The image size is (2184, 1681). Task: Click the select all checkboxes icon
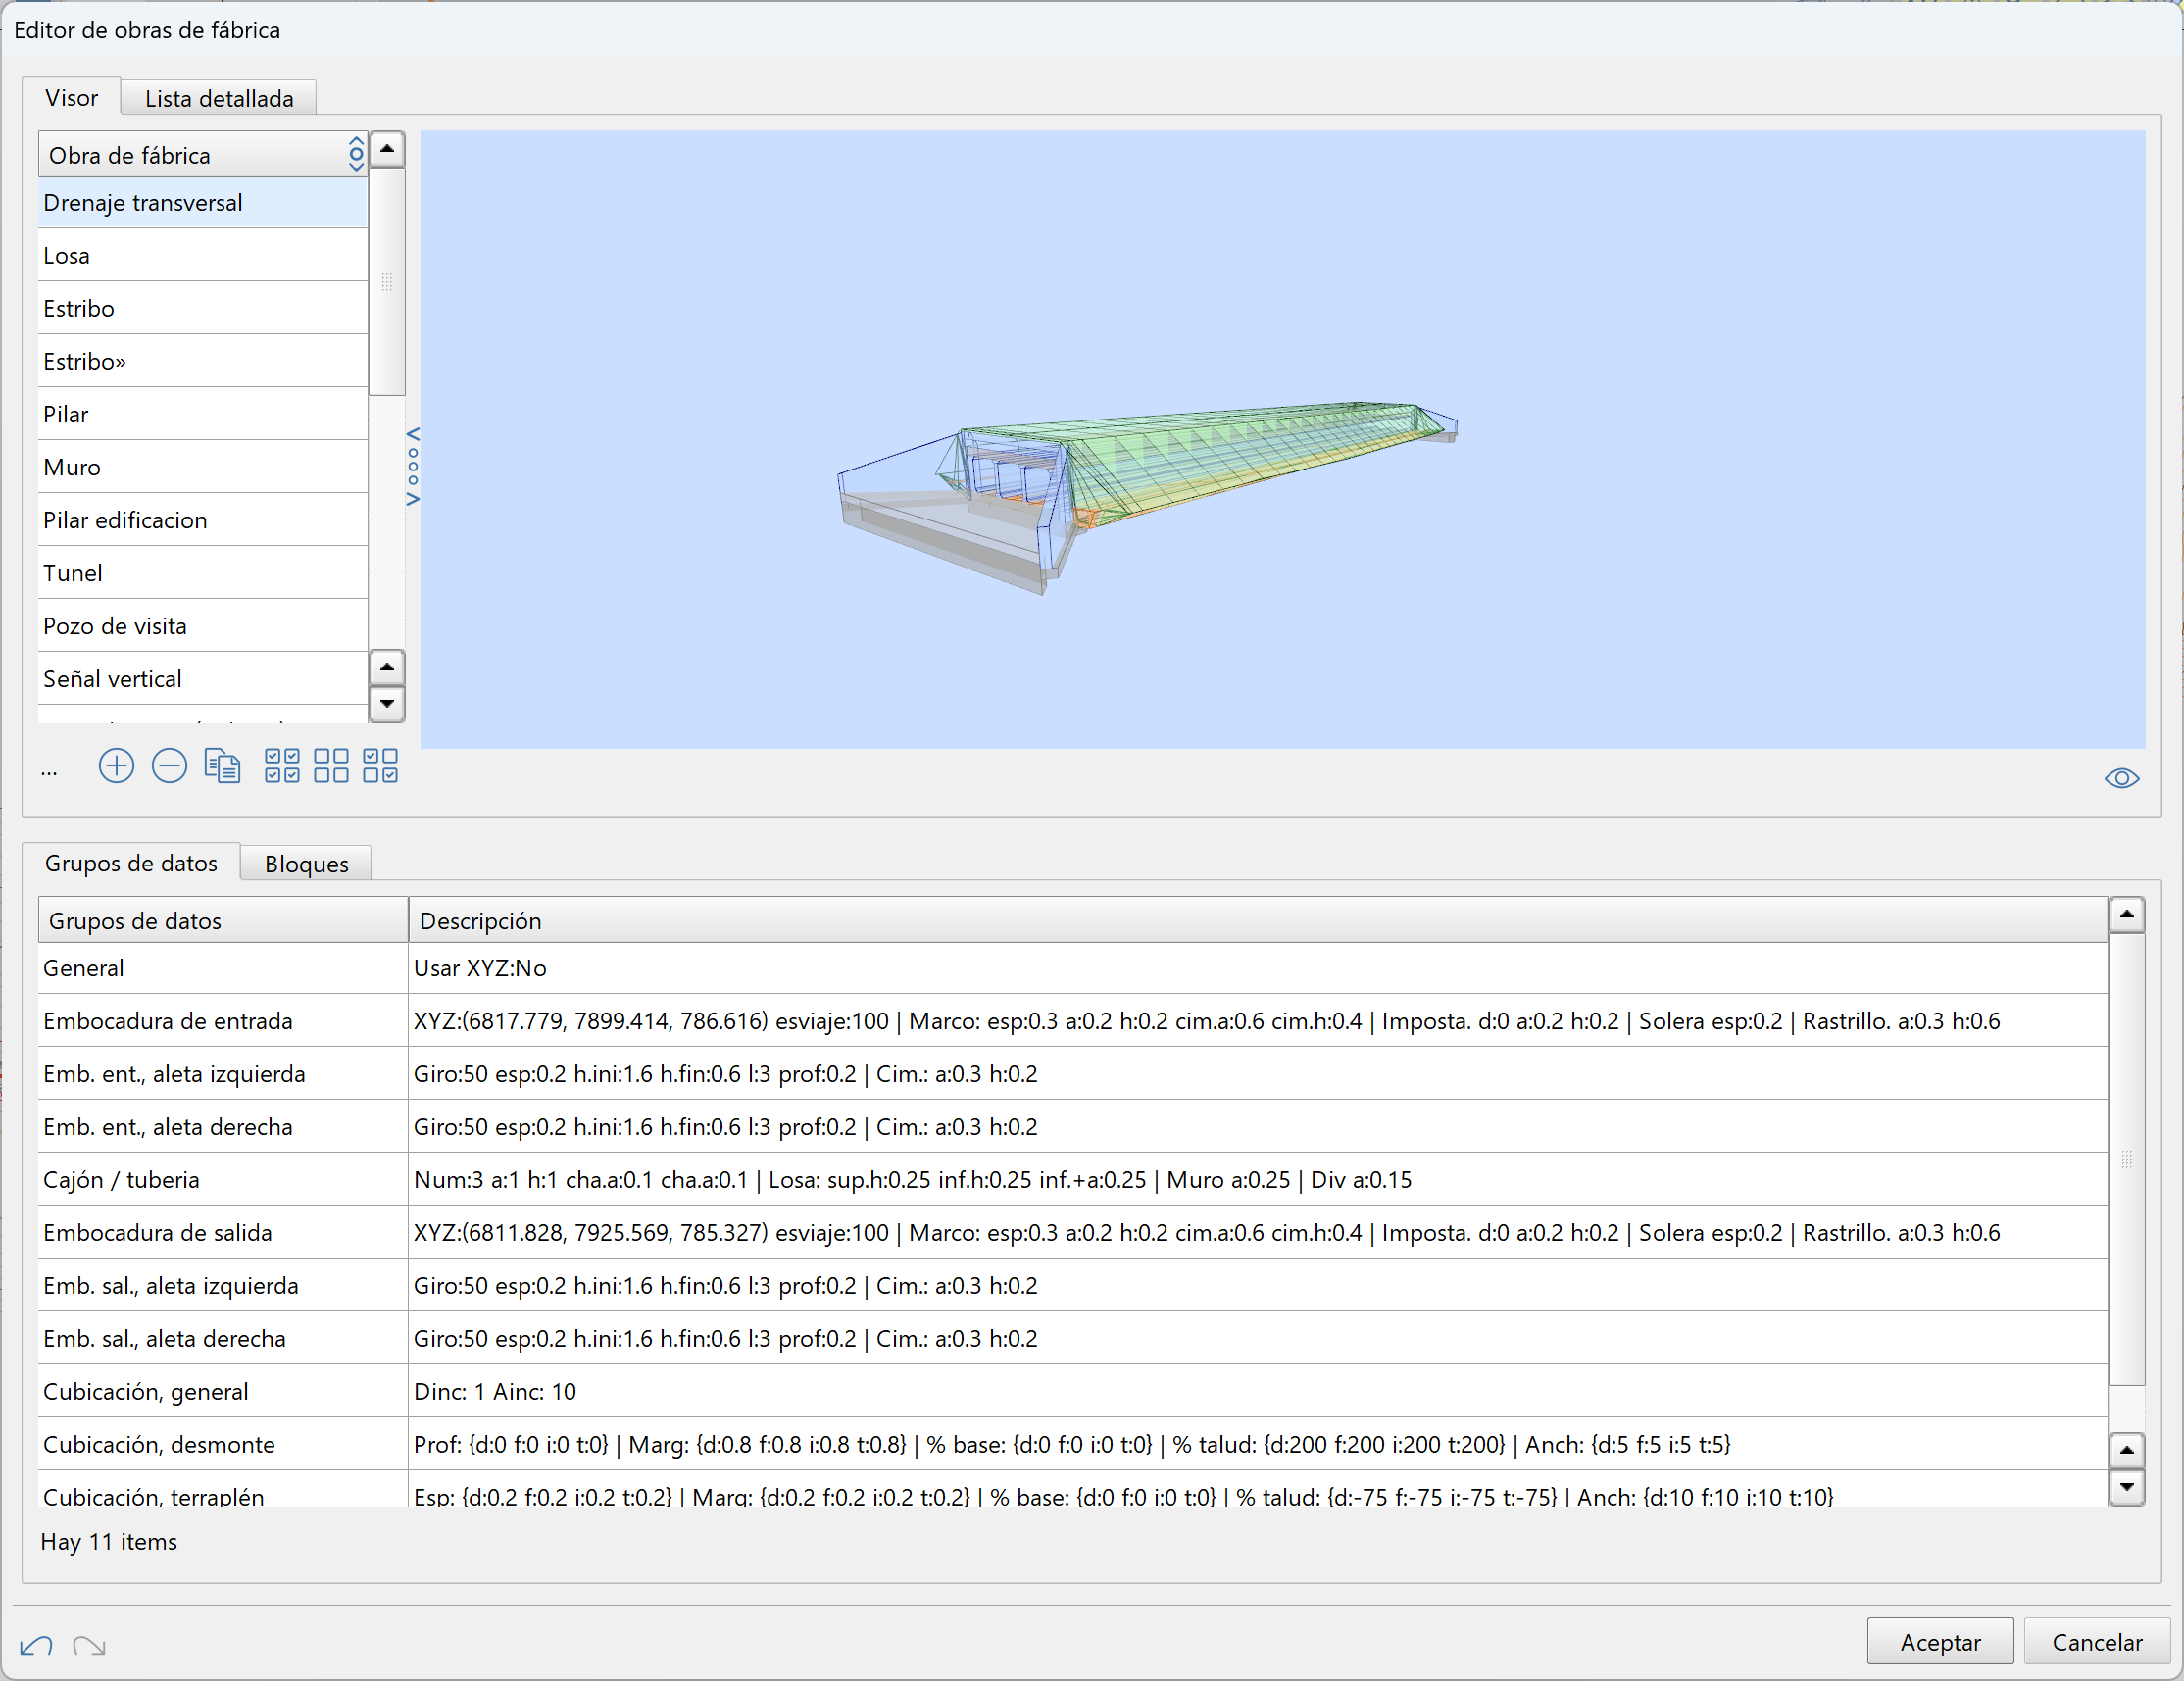click(282, 766)
